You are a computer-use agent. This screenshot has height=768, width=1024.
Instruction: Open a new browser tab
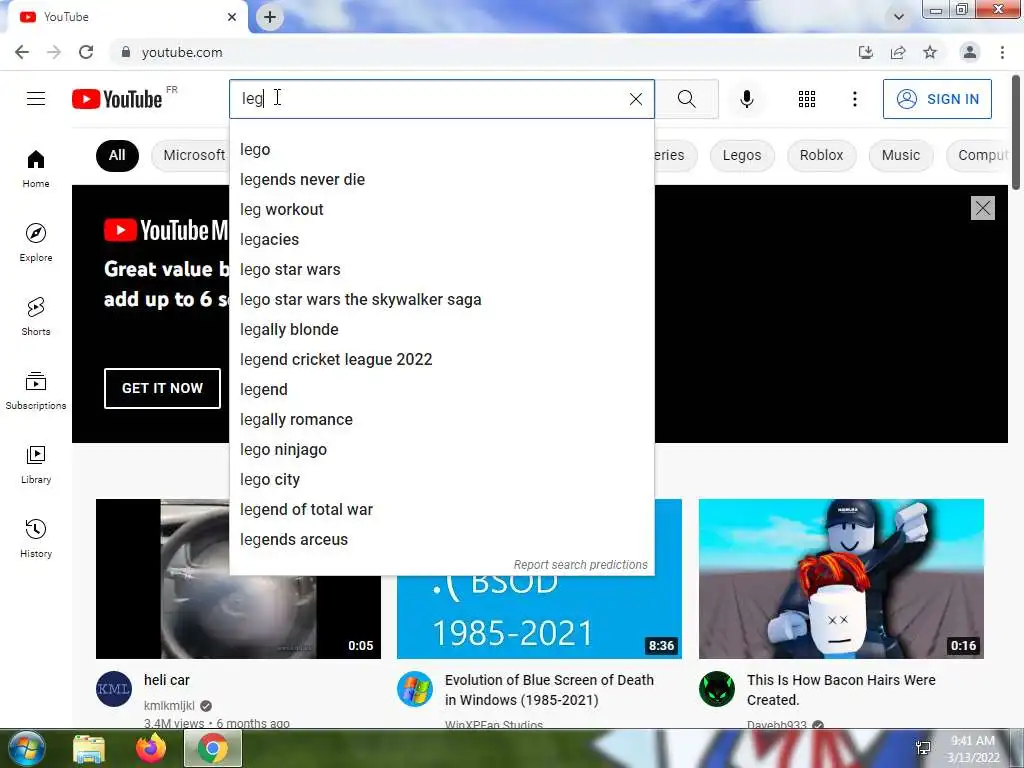[x=270, y=17]
